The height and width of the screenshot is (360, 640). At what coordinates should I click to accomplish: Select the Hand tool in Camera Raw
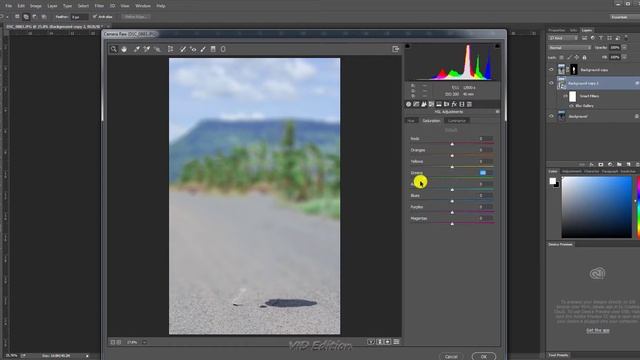click(x=124, y=49)
